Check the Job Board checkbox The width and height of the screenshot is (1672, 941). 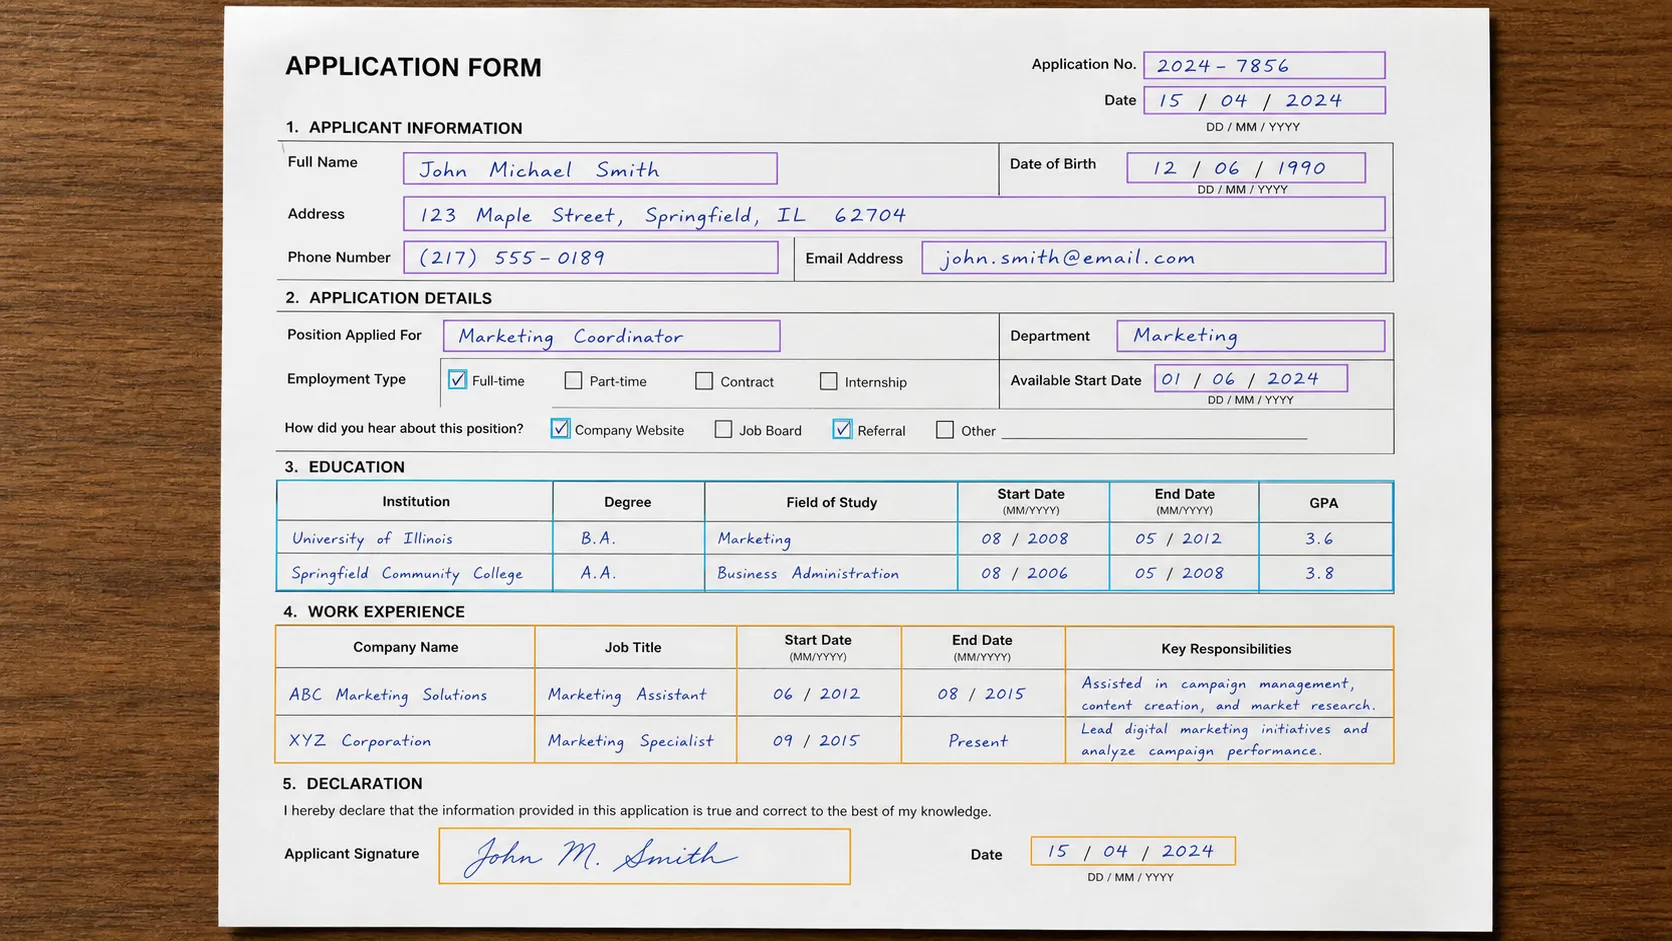723,429
